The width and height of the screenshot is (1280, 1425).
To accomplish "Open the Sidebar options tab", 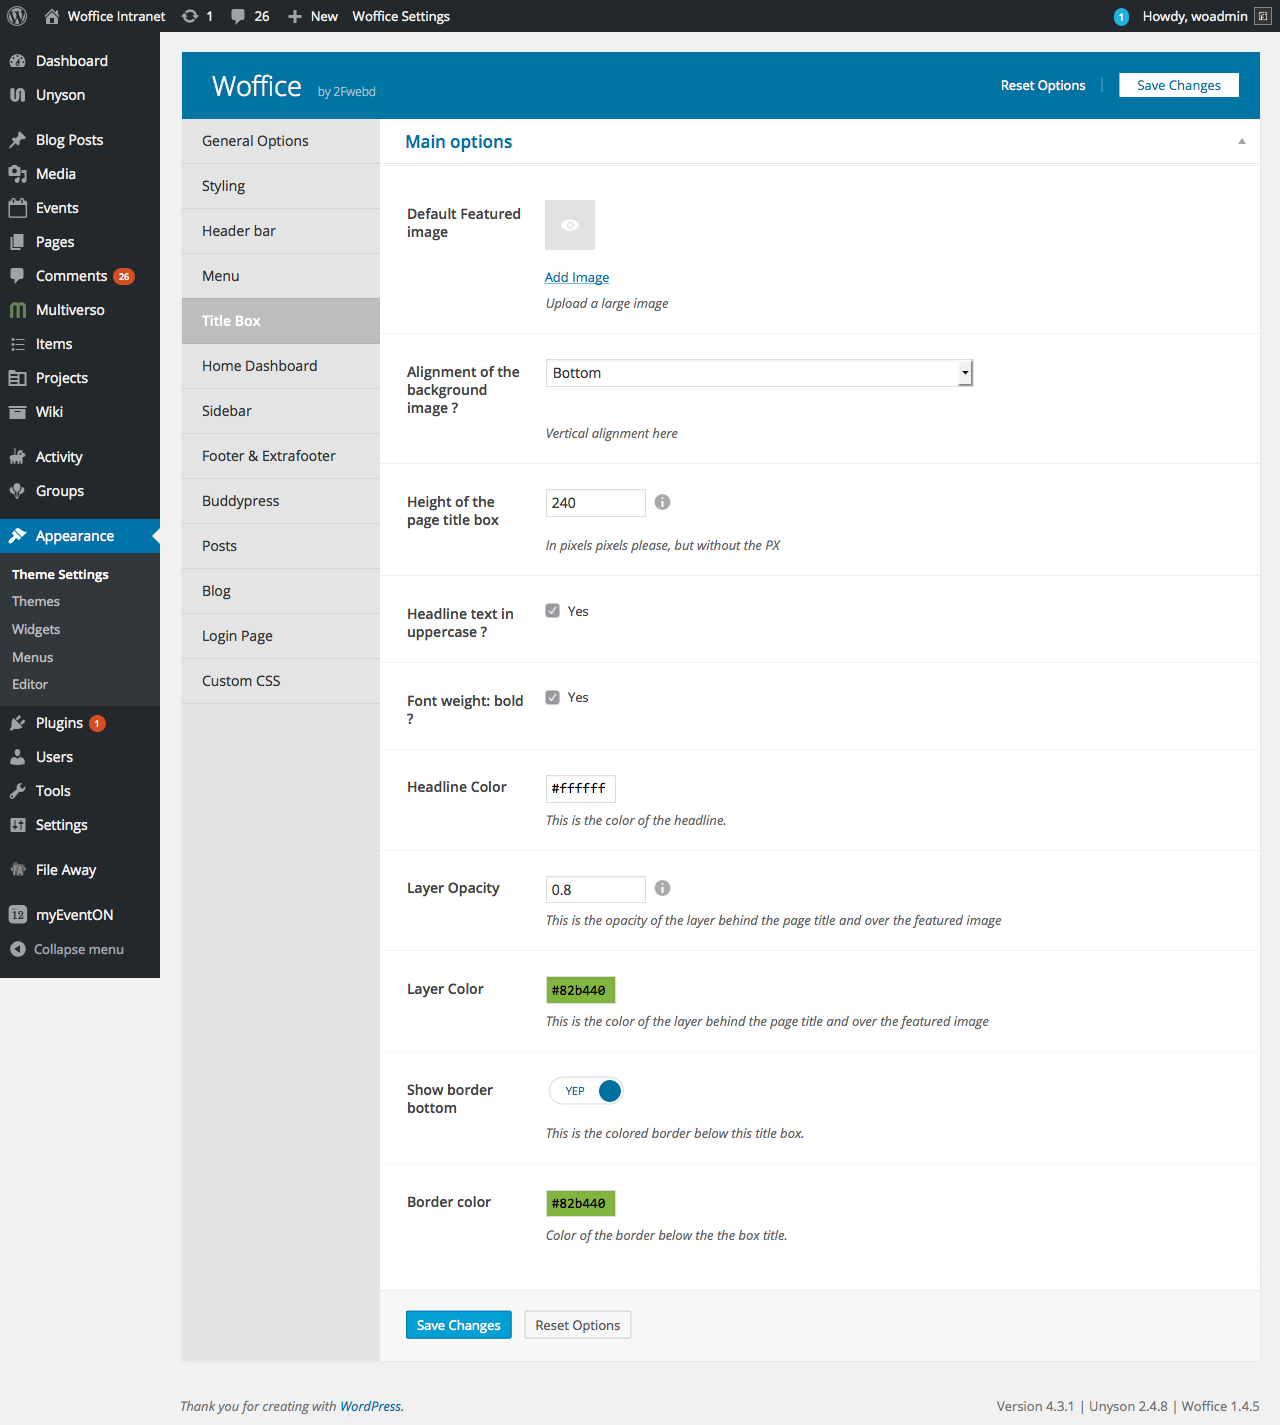I will [x=281, y=411].
